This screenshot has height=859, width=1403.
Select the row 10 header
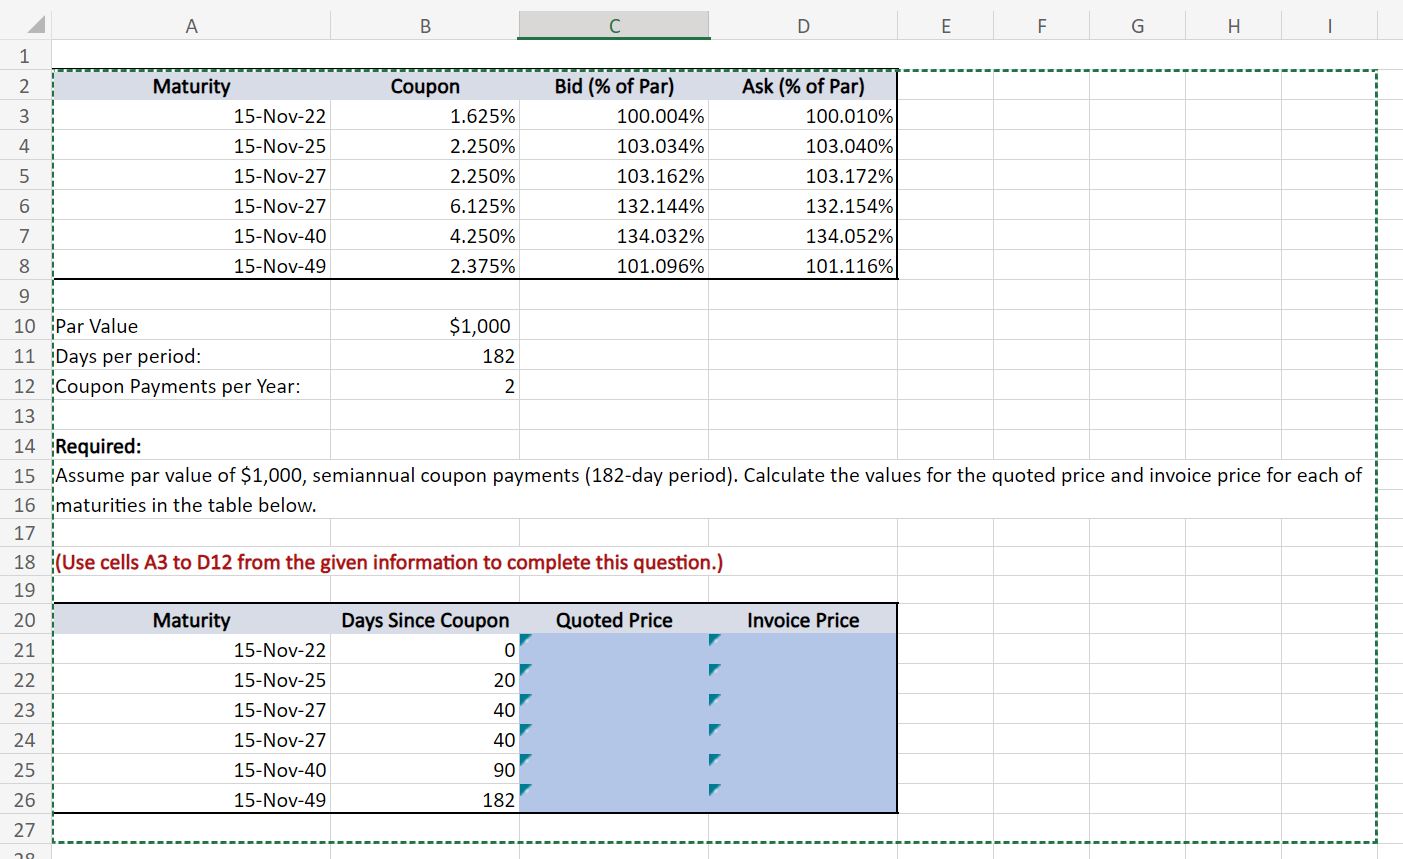23,326
